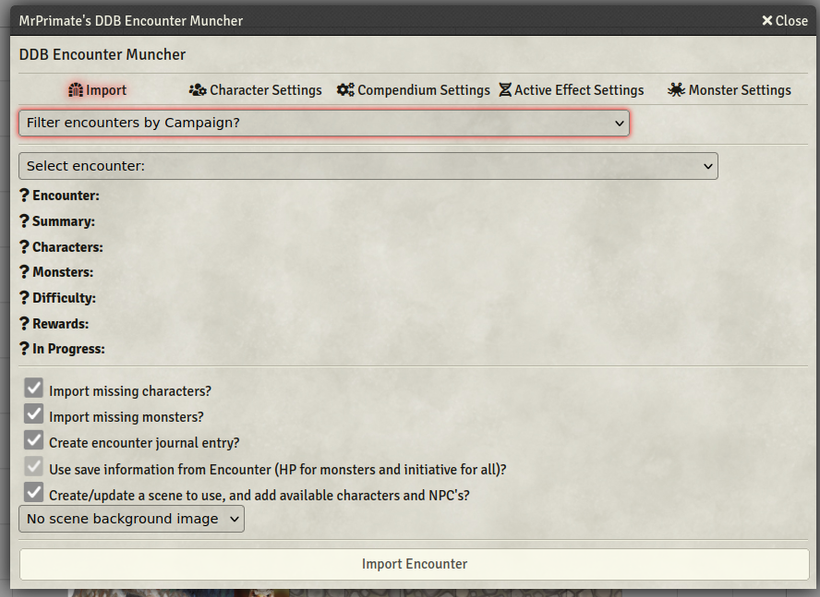This screenshot has width=820, height=597.
Task: Switch to the Import tab
Action: click(x=97, y=90)
